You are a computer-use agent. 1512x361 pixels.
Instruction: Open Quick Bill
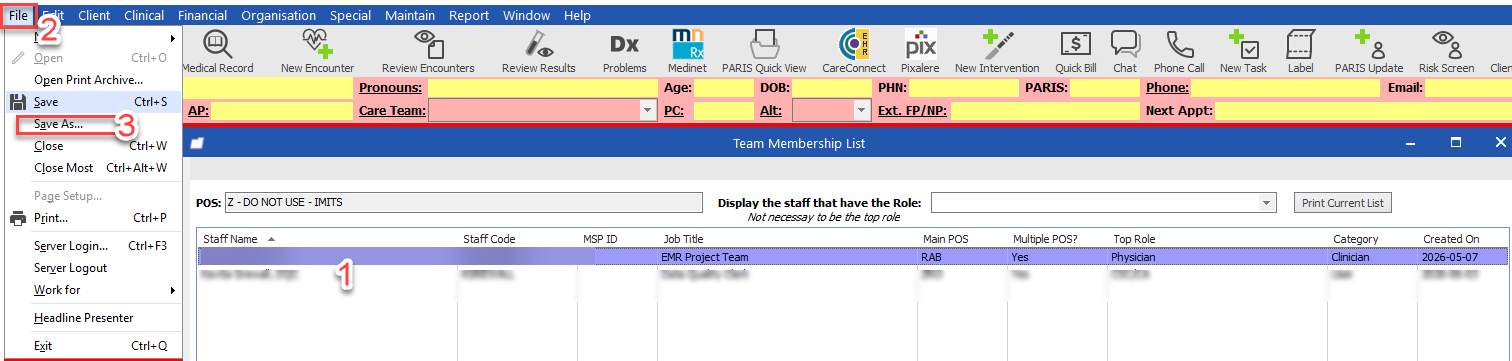1075,52
